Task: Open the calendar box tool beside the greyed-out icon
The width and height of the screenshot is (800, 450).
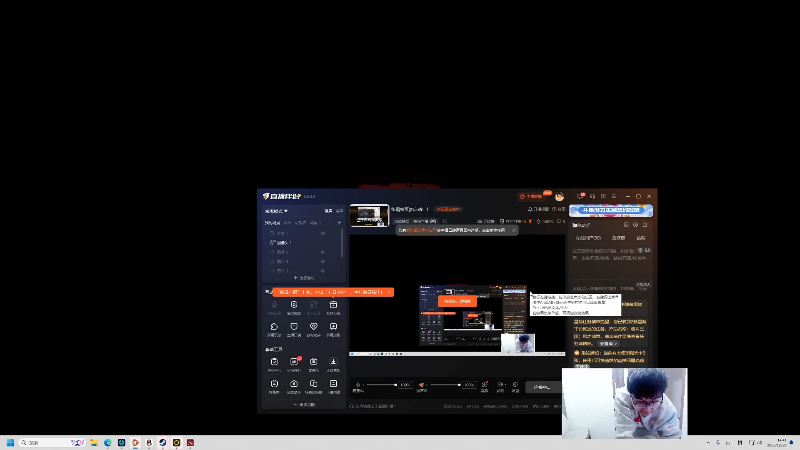Action: point(333,305)
